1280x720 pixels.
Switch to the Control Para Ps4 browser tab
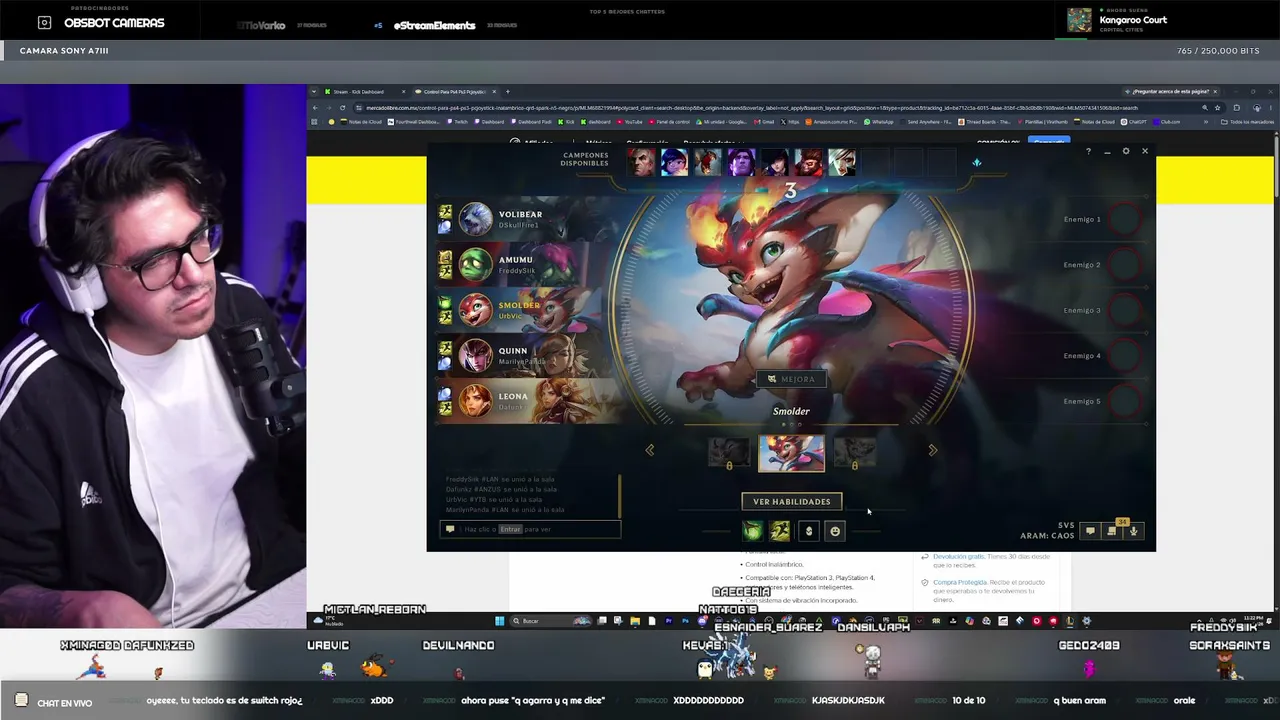pos(452,92)
